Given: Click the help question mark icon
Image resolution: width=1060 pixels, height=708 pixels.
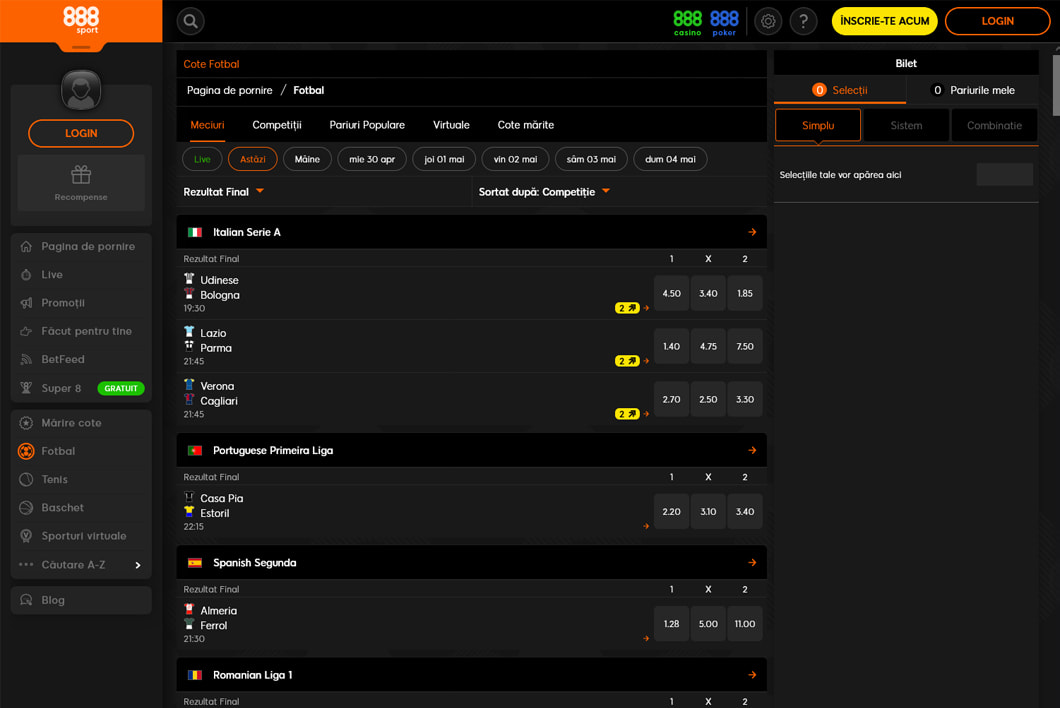Looking at the screenshot, I should click(803, 21).
